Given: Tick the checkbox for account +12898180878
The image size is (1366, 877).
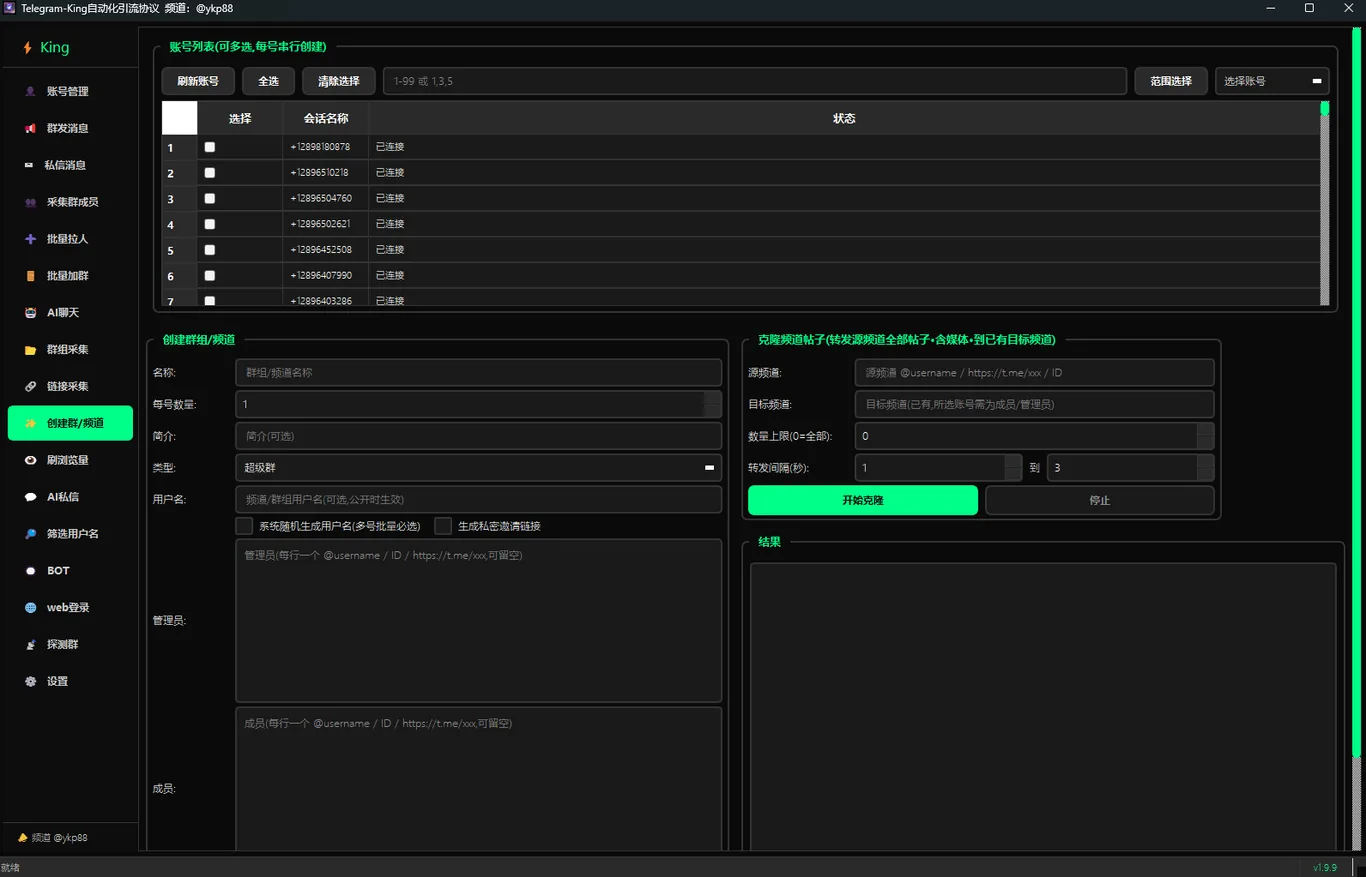Looking at the screenshot, I should pyautogui.click(x=209, y=147).
